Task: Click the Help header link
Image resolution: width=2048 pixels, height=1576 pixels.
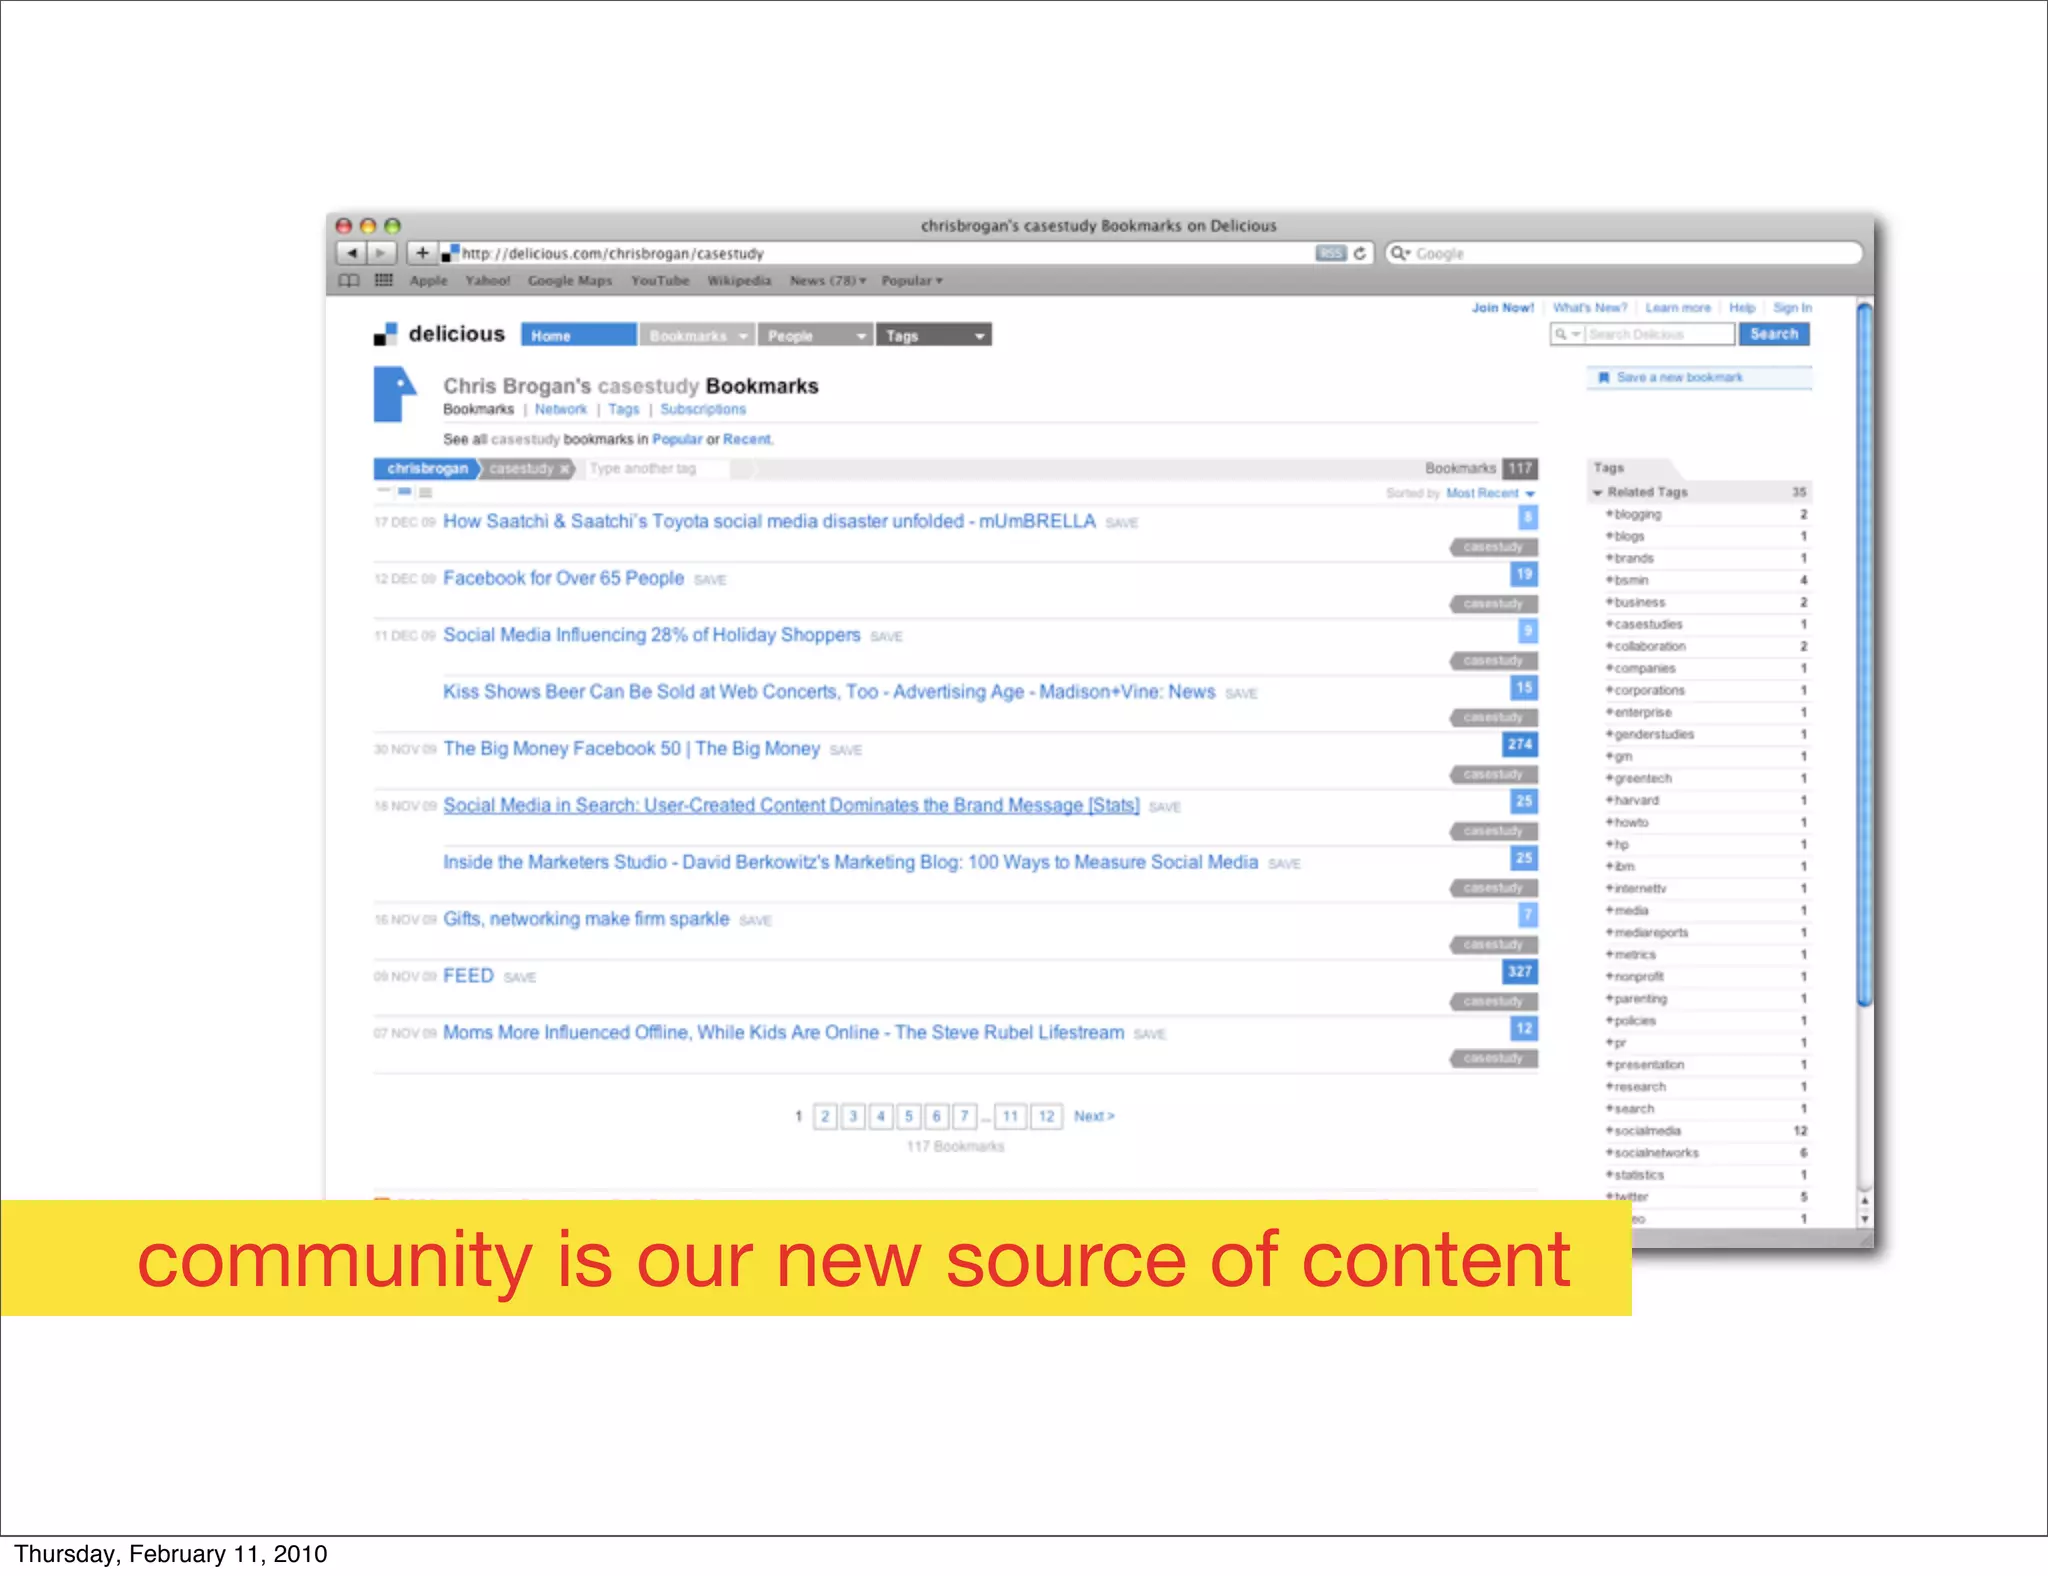Action: tap(1742, 308)
